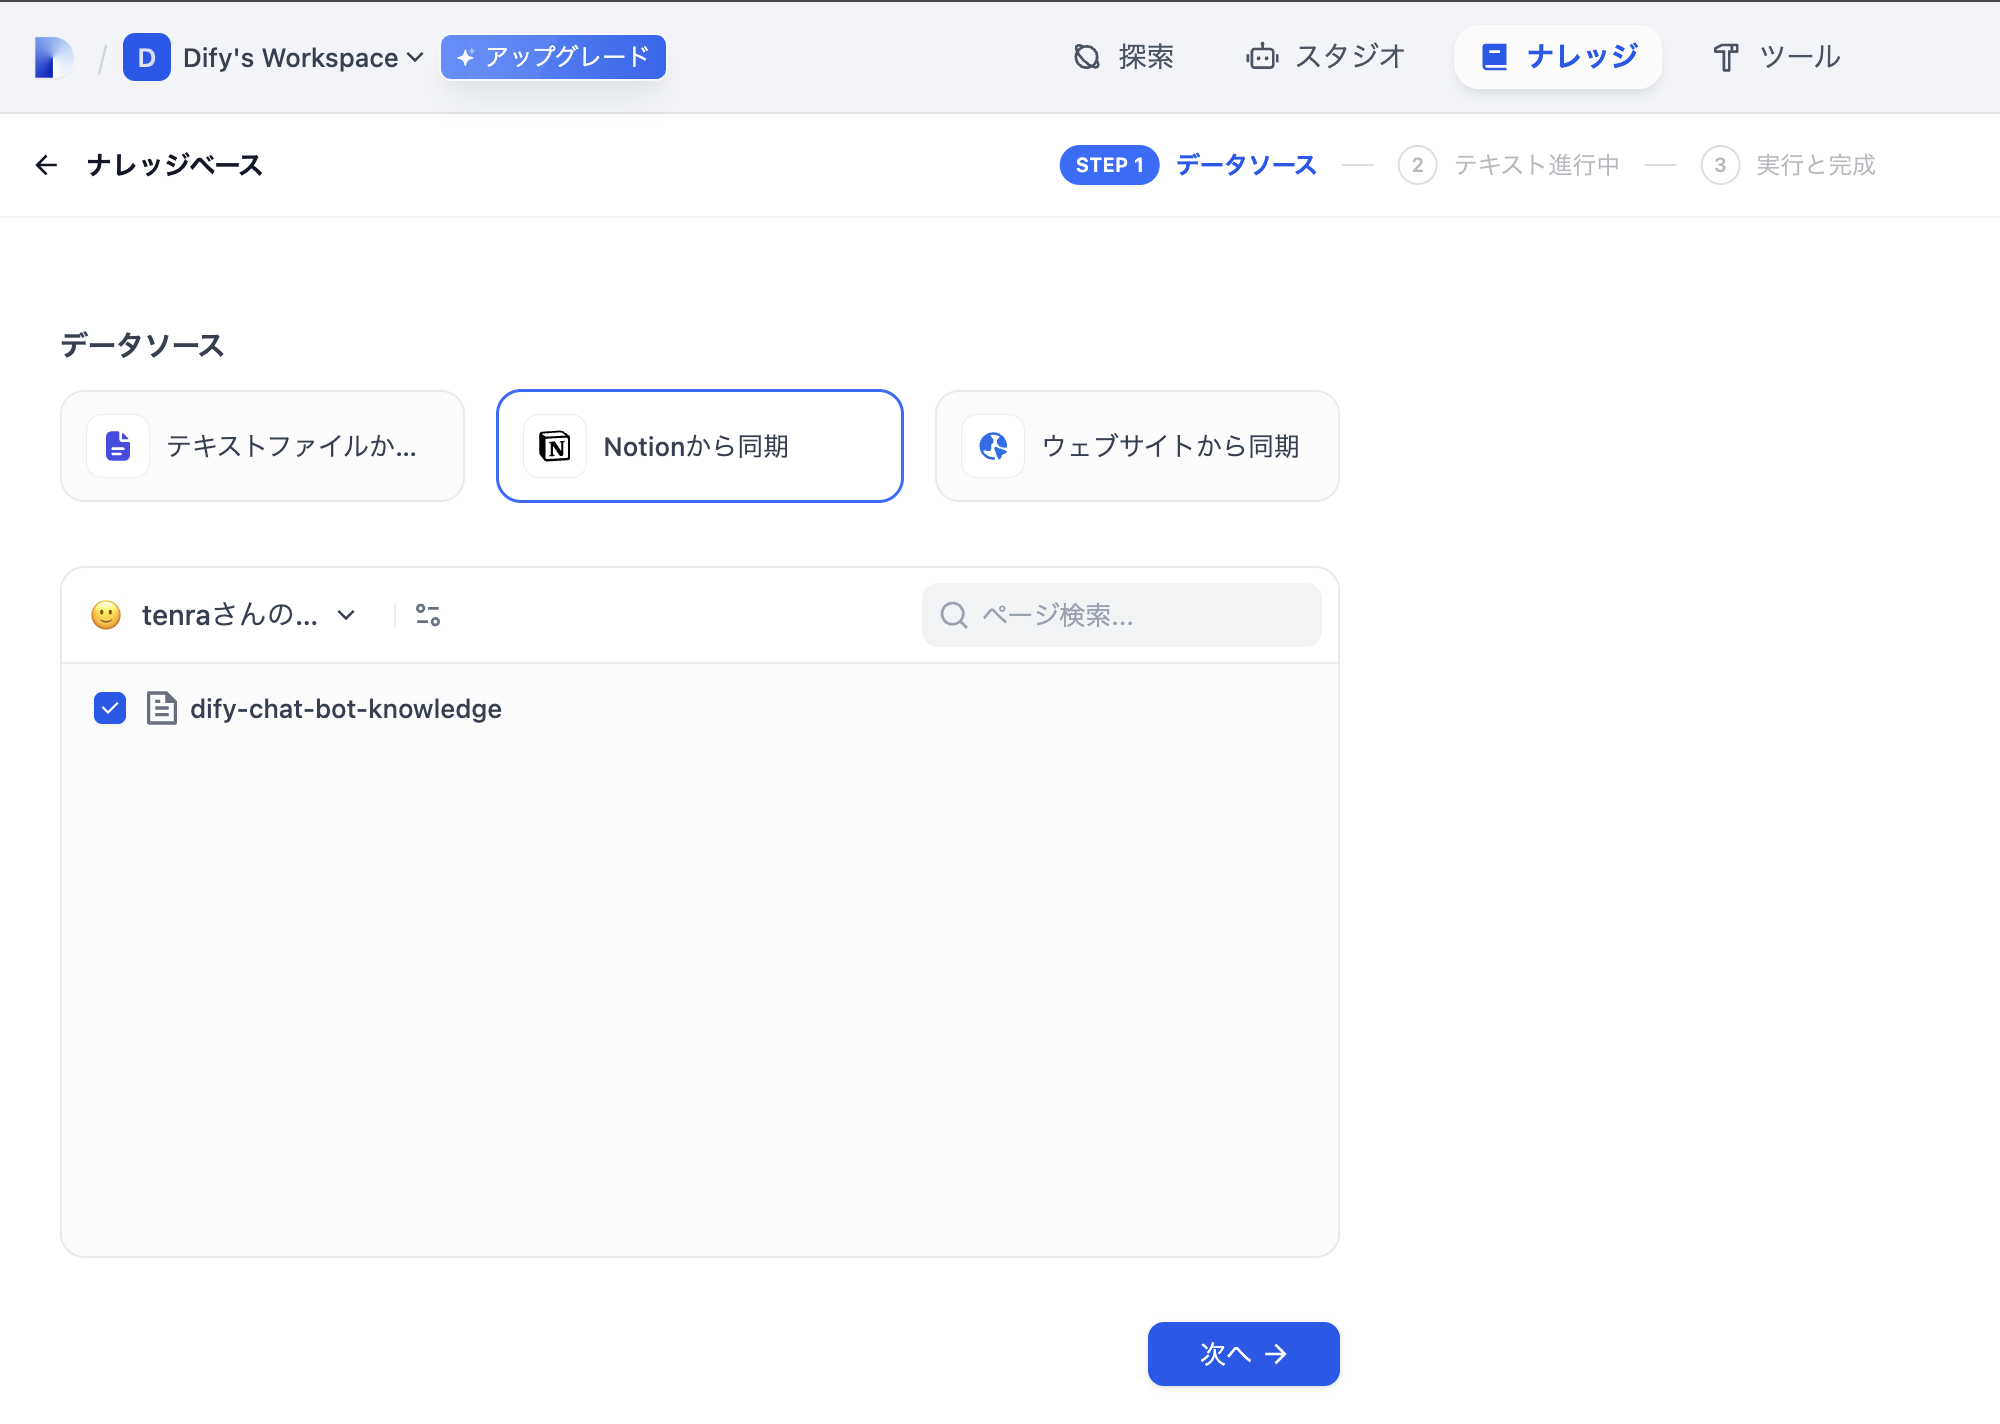Click the blue D workspace avatar
2000x1424 pixels.
[x=146, y=57]
